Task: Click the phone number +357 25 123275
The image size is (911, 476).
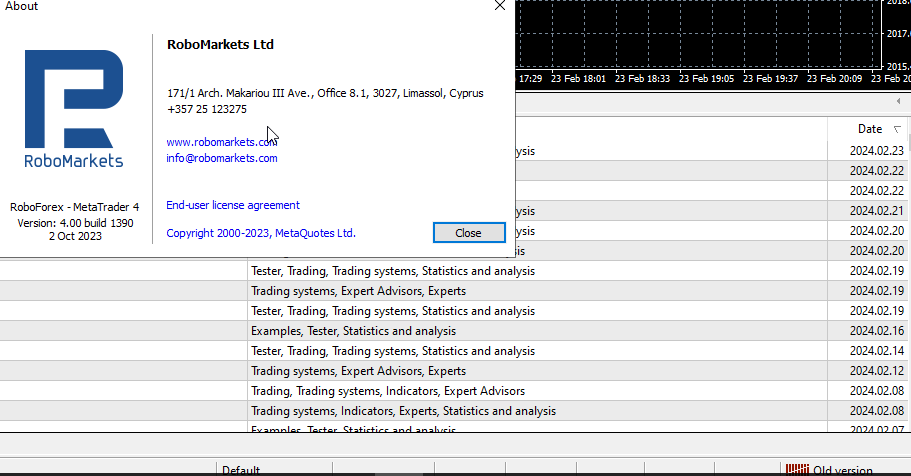Action: 207,109
